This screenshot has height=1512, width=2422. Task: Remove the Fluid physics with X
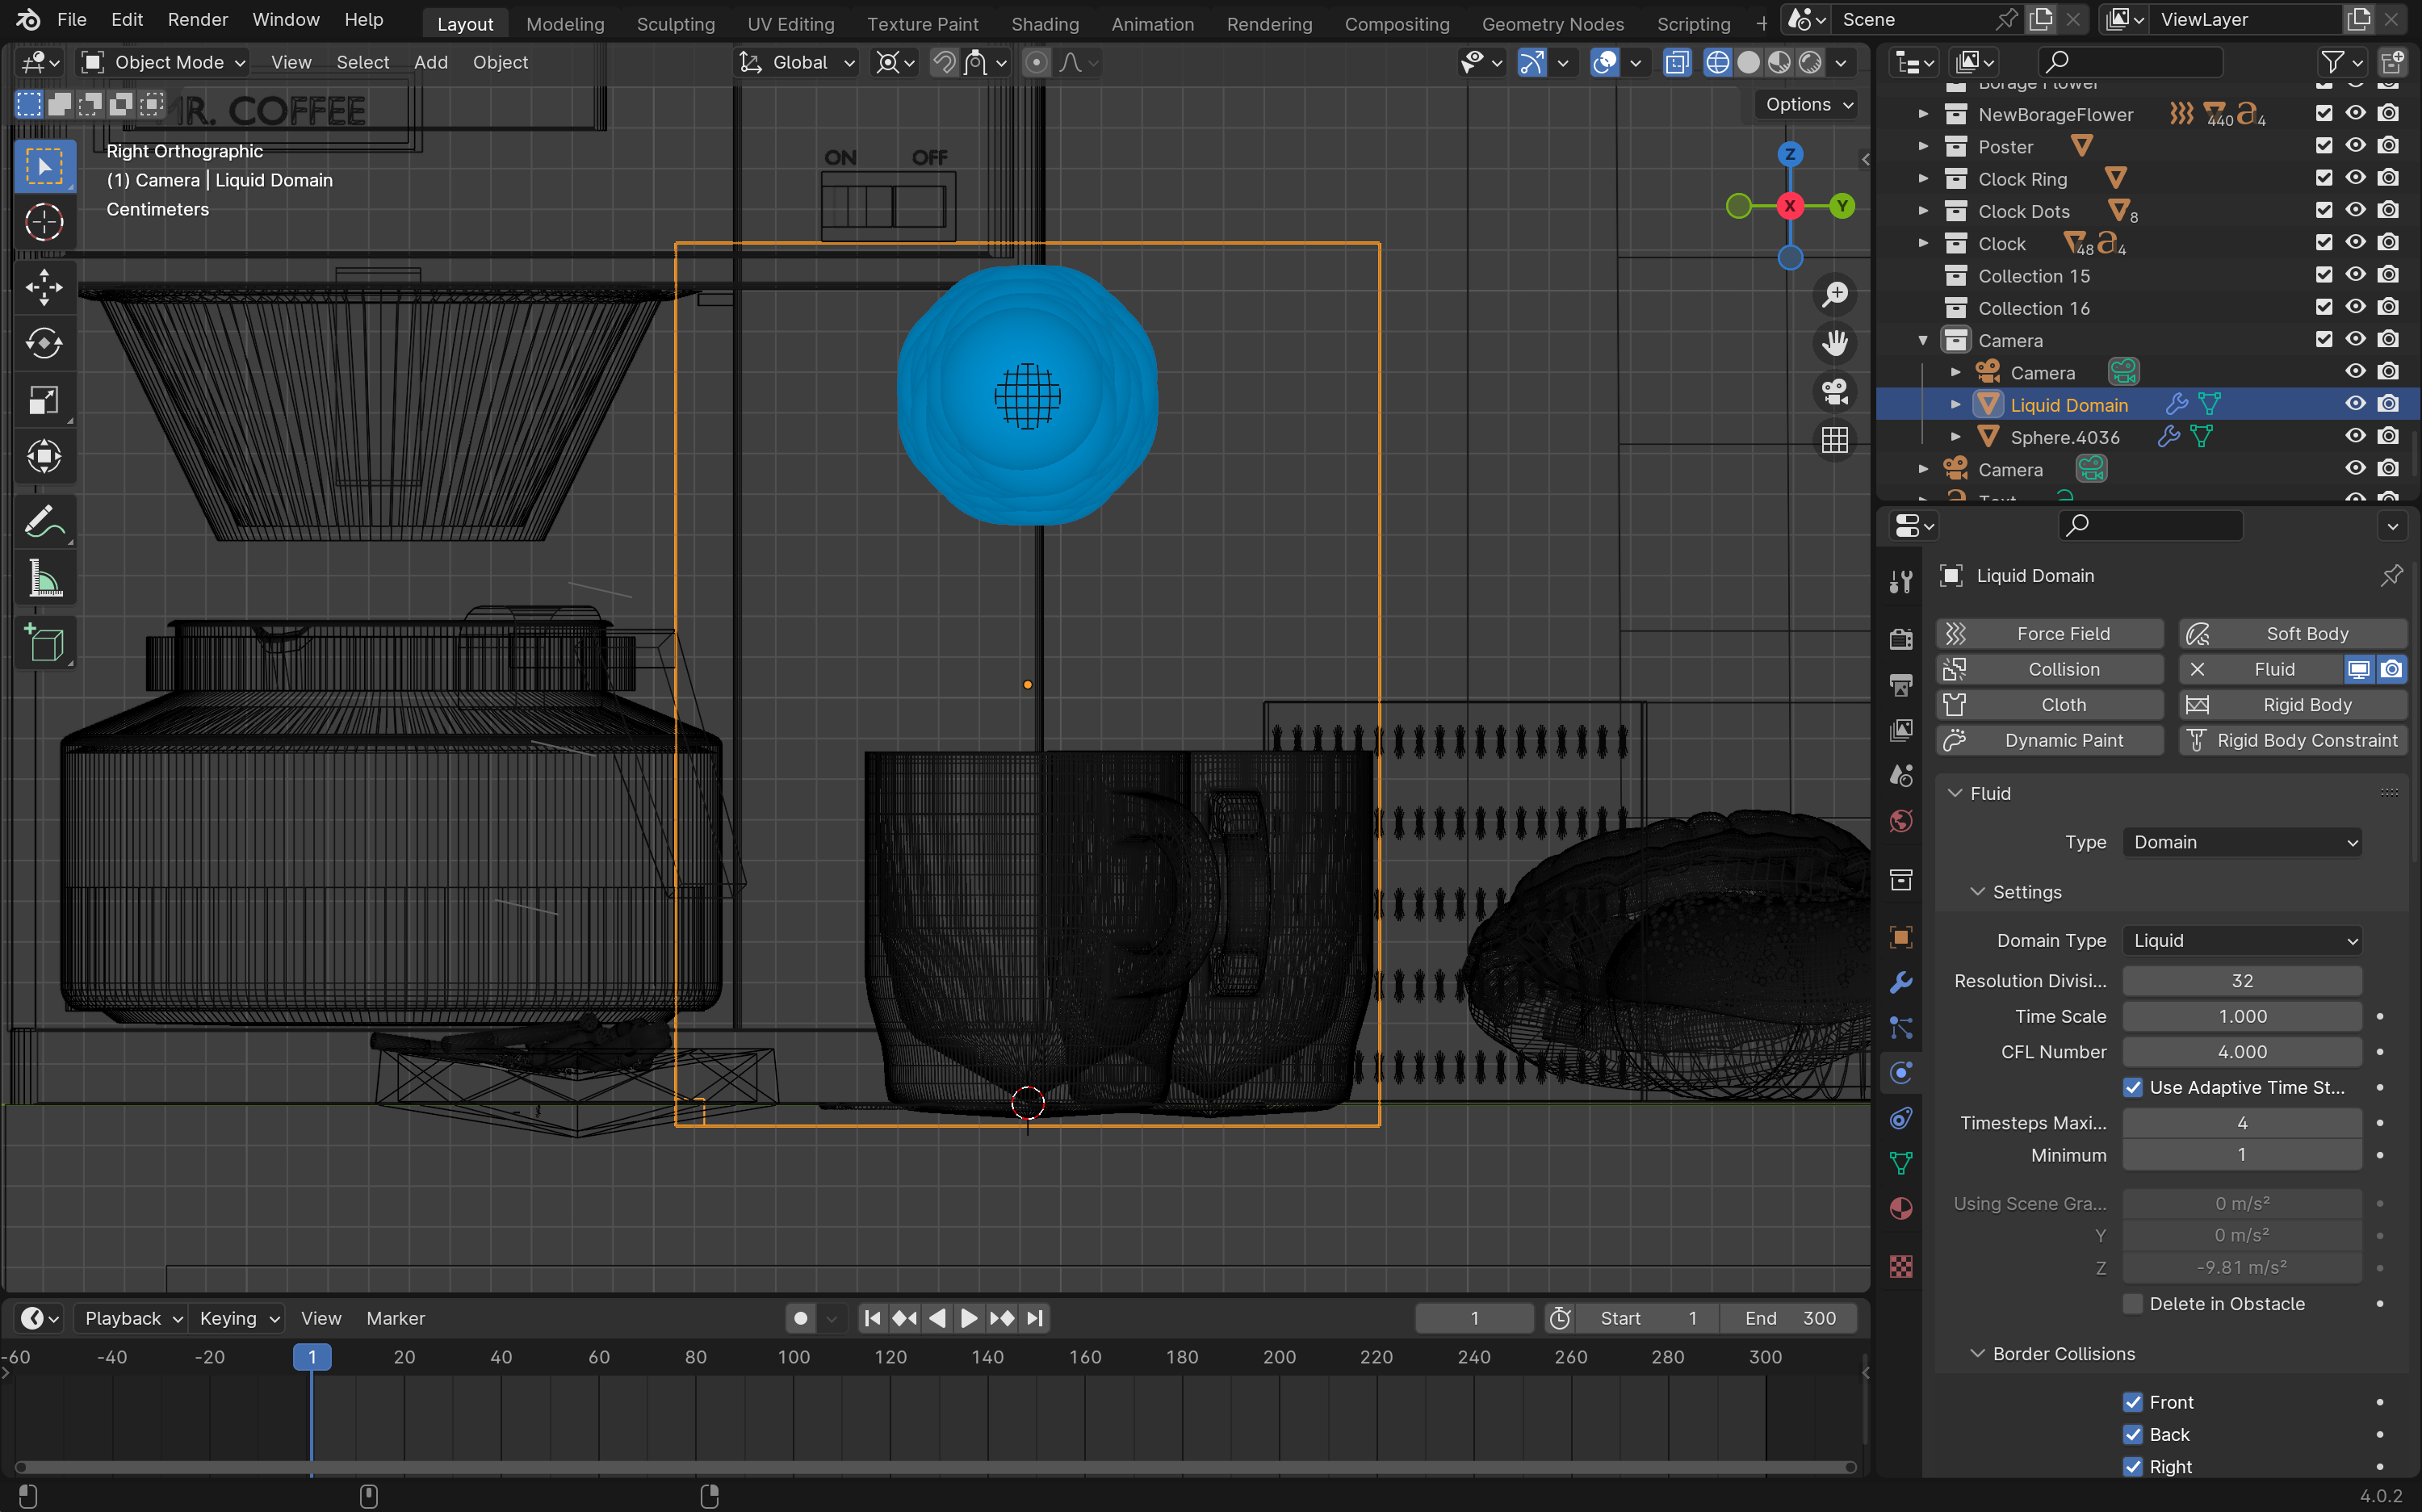pyautogui.click(x=2197, y=669)
